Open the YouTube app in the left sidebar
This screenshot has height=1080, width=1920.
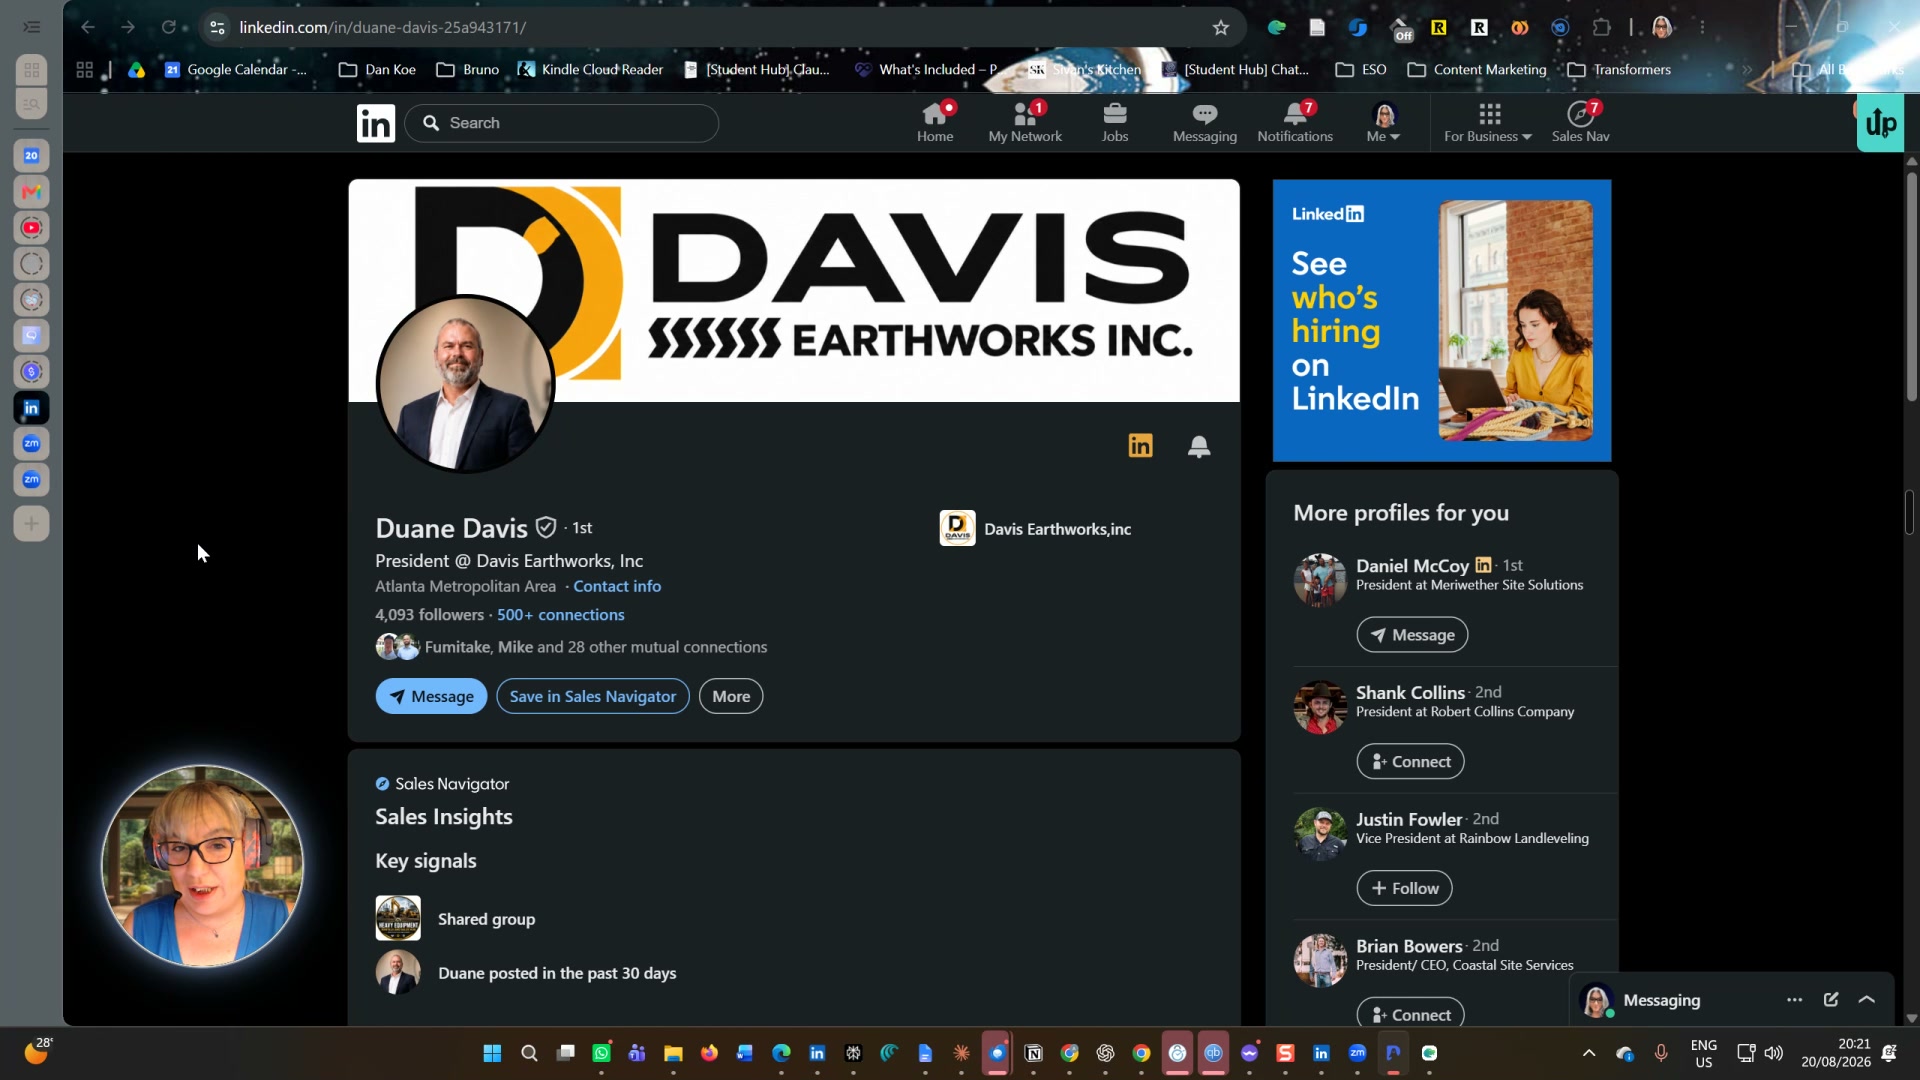click(32, 228)
